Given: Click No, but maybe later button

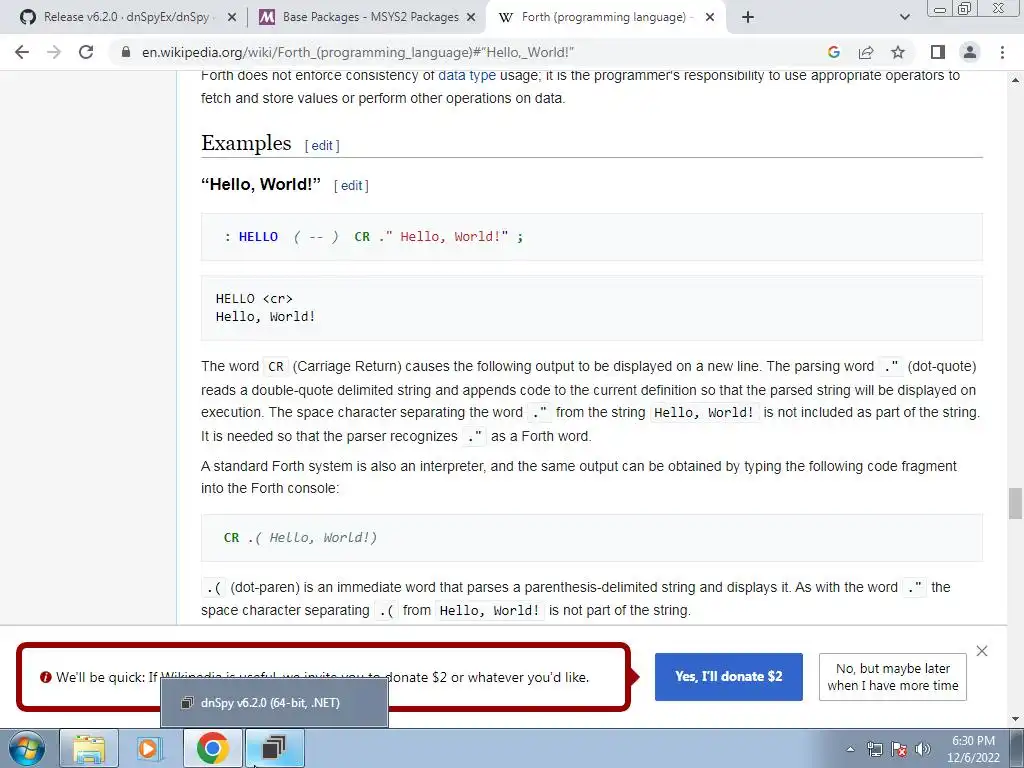Looking at the screenshot, I should point(893,677).
